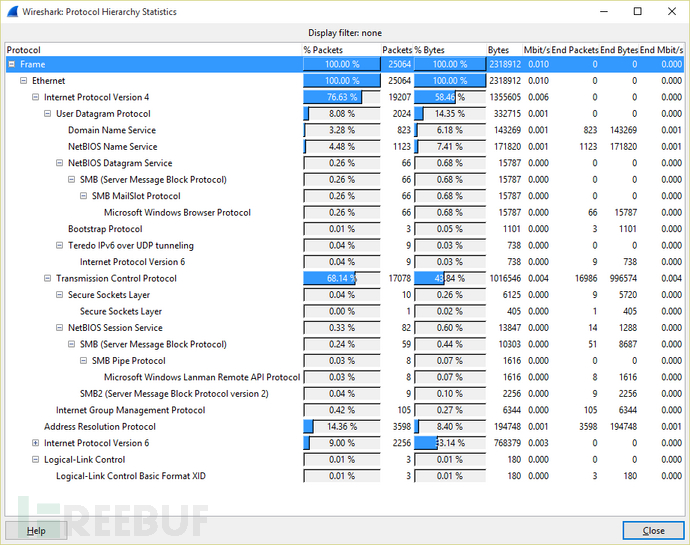The image size is (690, 545).
Task: Collapse Transmission Control Protocol node
Action: click(48, 278)
